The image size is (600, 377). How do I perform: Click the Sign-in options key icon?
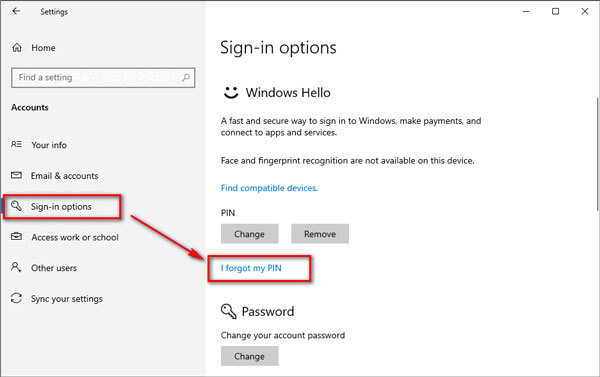(x=16, y=206)
